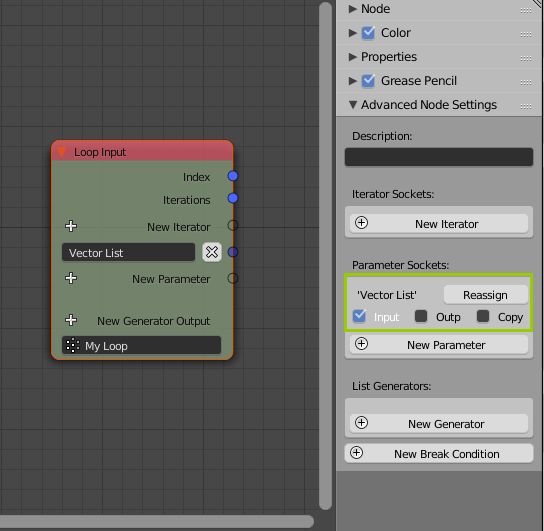Viewport: 544px width, 531px height.
Task: Enable the Copy checkbox
Action: coord(483,316)
